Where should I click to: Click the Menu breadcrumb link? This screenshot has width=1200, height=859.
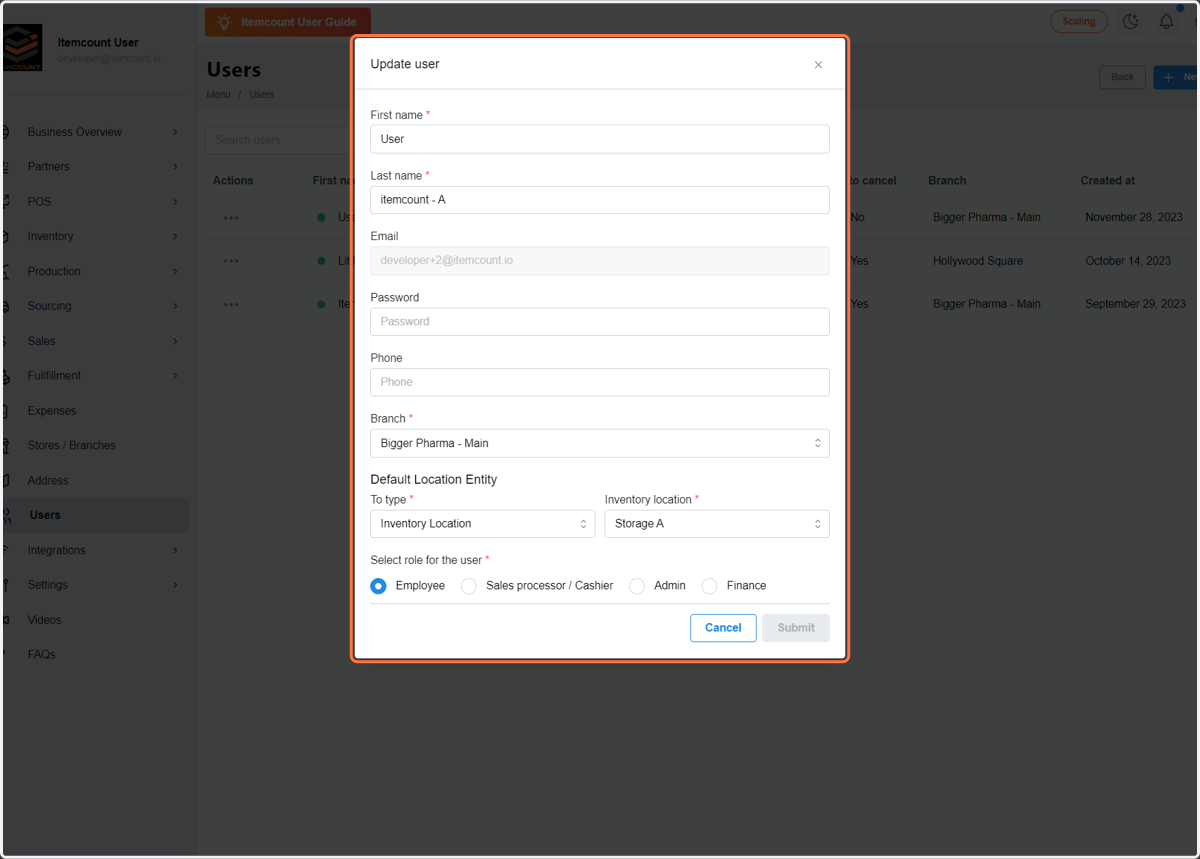218,94
